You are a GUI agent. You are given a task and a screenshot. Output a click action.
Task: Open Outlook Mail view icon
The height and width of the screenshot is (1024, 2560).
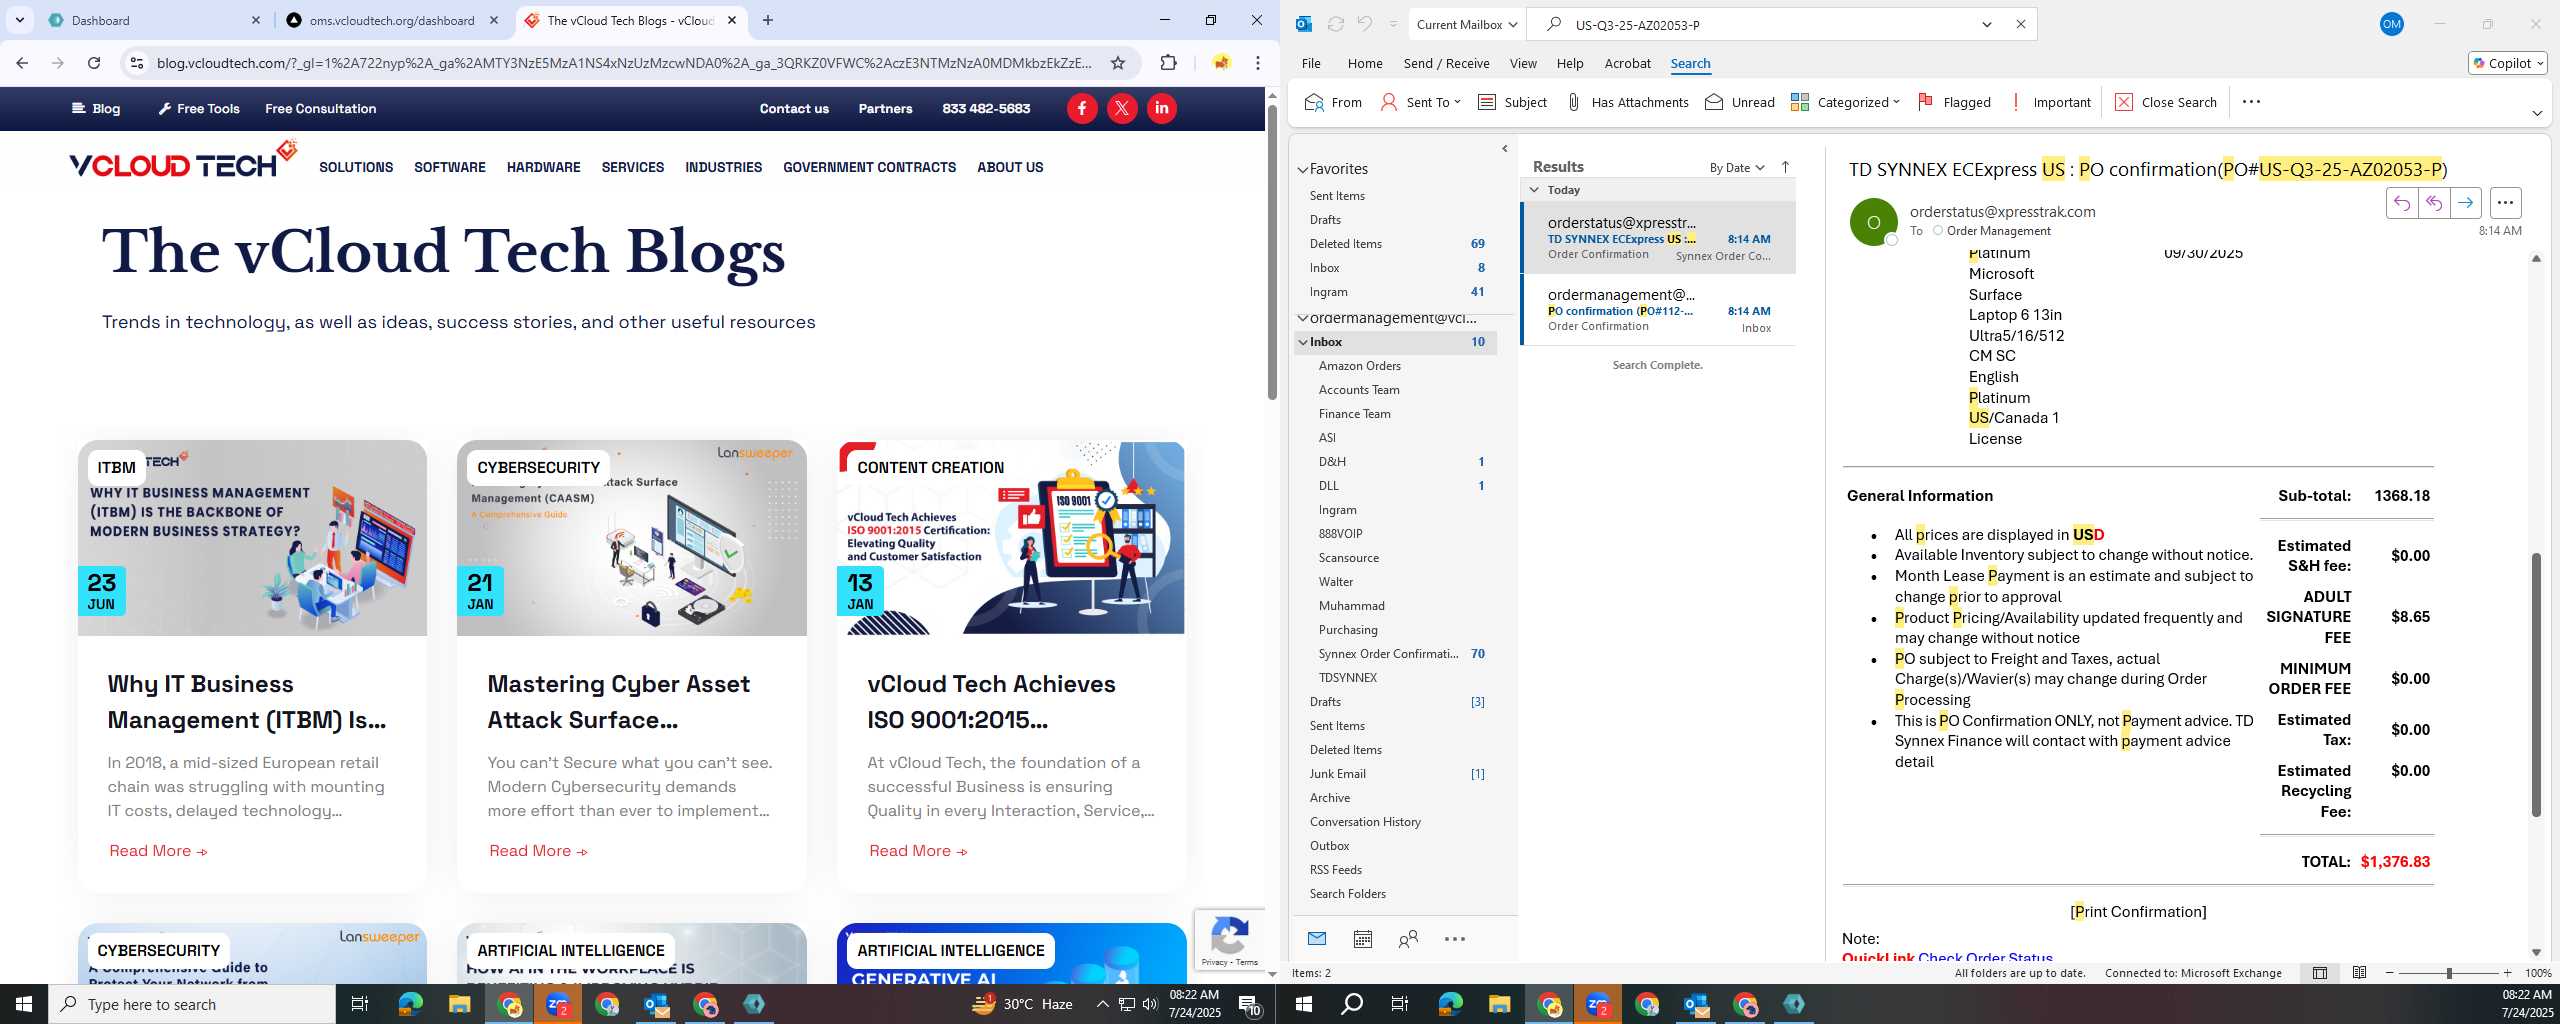(x=1317, y=939)
